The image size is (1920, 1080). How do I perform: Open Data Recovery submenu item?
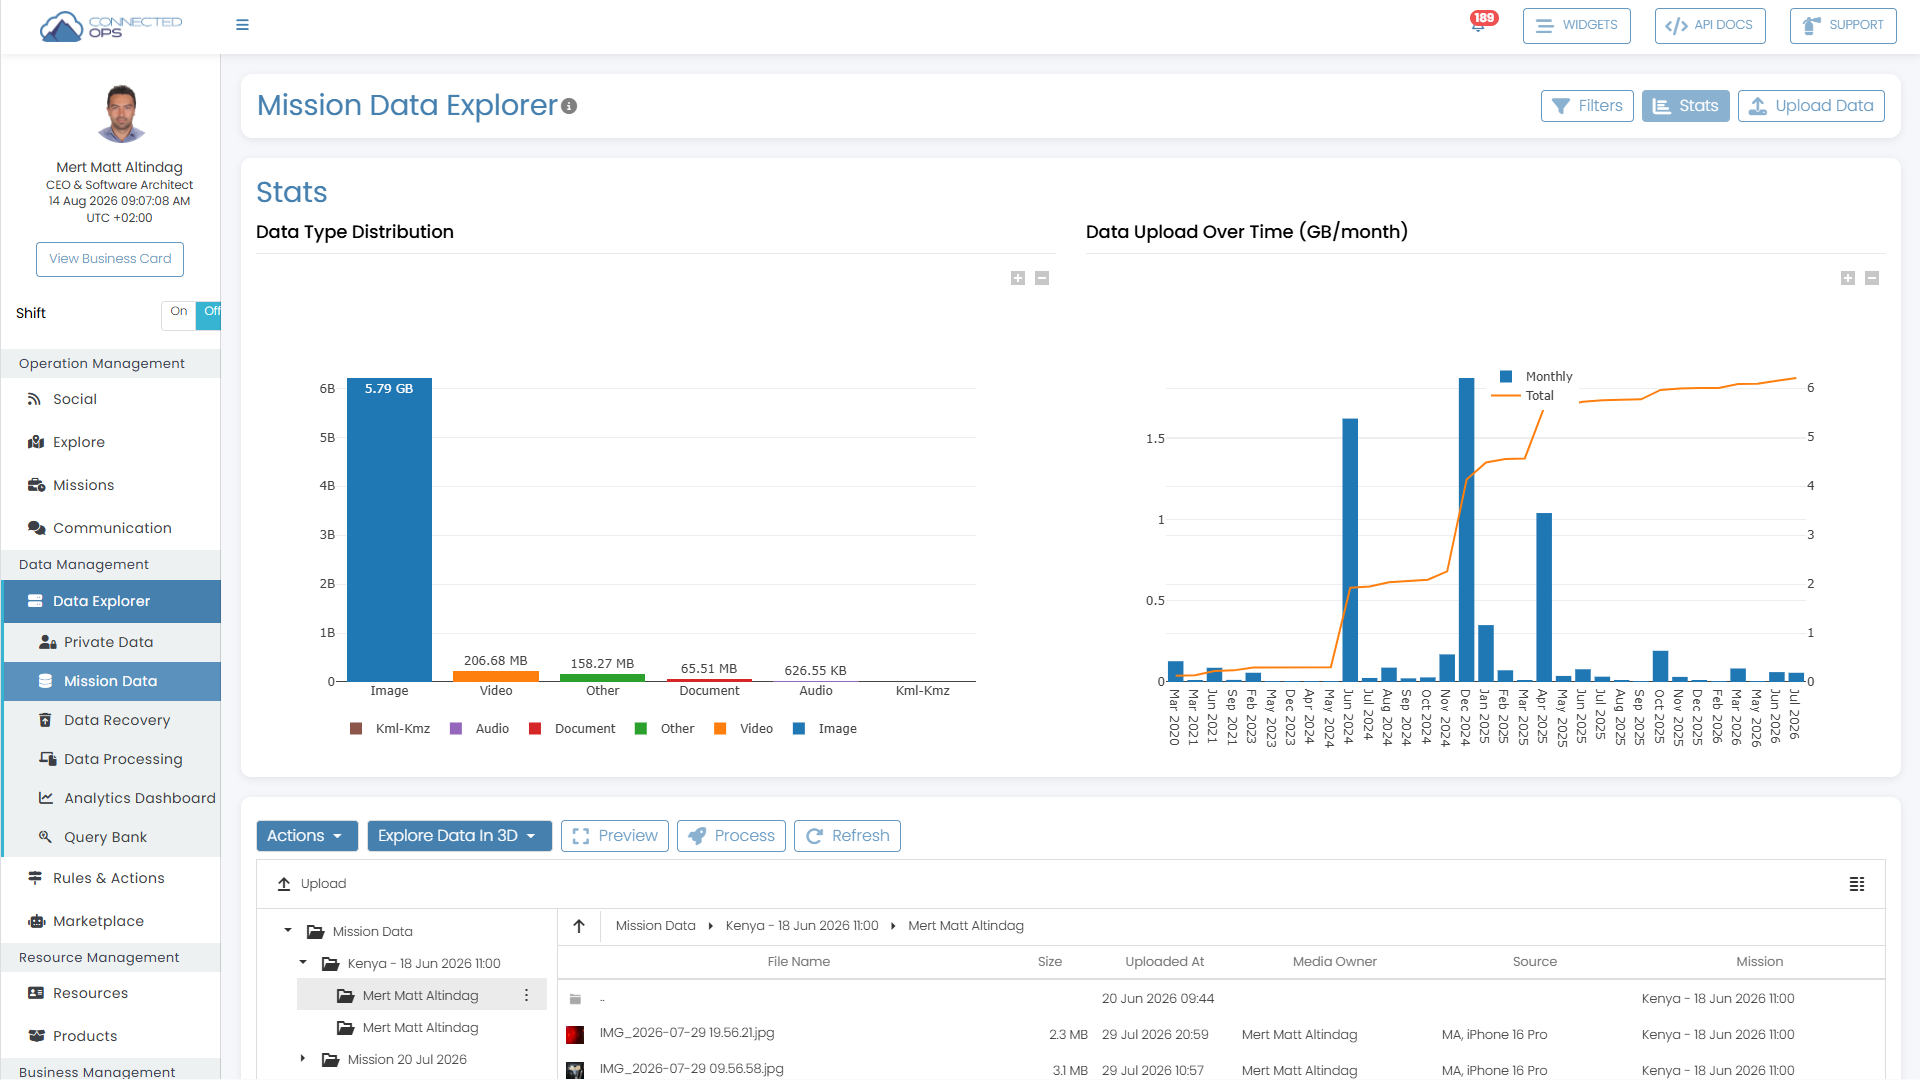[x=112, y=720]
